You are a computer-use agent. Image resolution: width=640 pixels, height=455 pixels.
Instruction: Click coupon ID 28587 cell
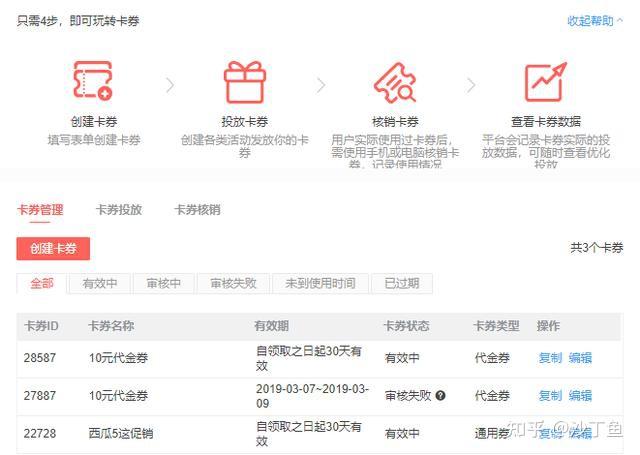pyautogui.click(x=40, y=358)
